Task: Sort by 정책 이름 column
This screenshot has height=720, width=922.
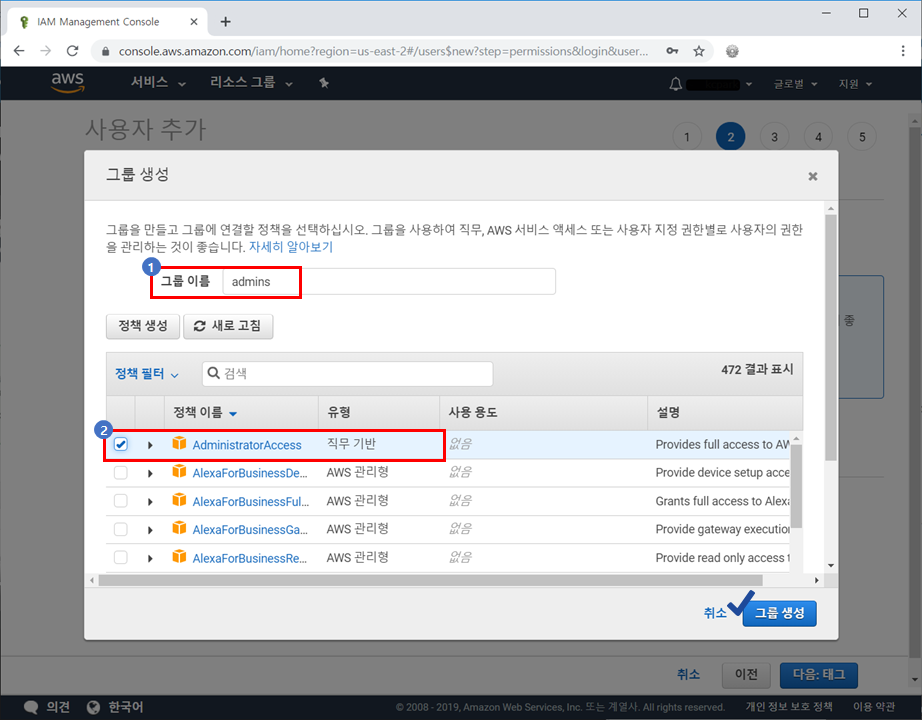Action: [x=205, y=412]
